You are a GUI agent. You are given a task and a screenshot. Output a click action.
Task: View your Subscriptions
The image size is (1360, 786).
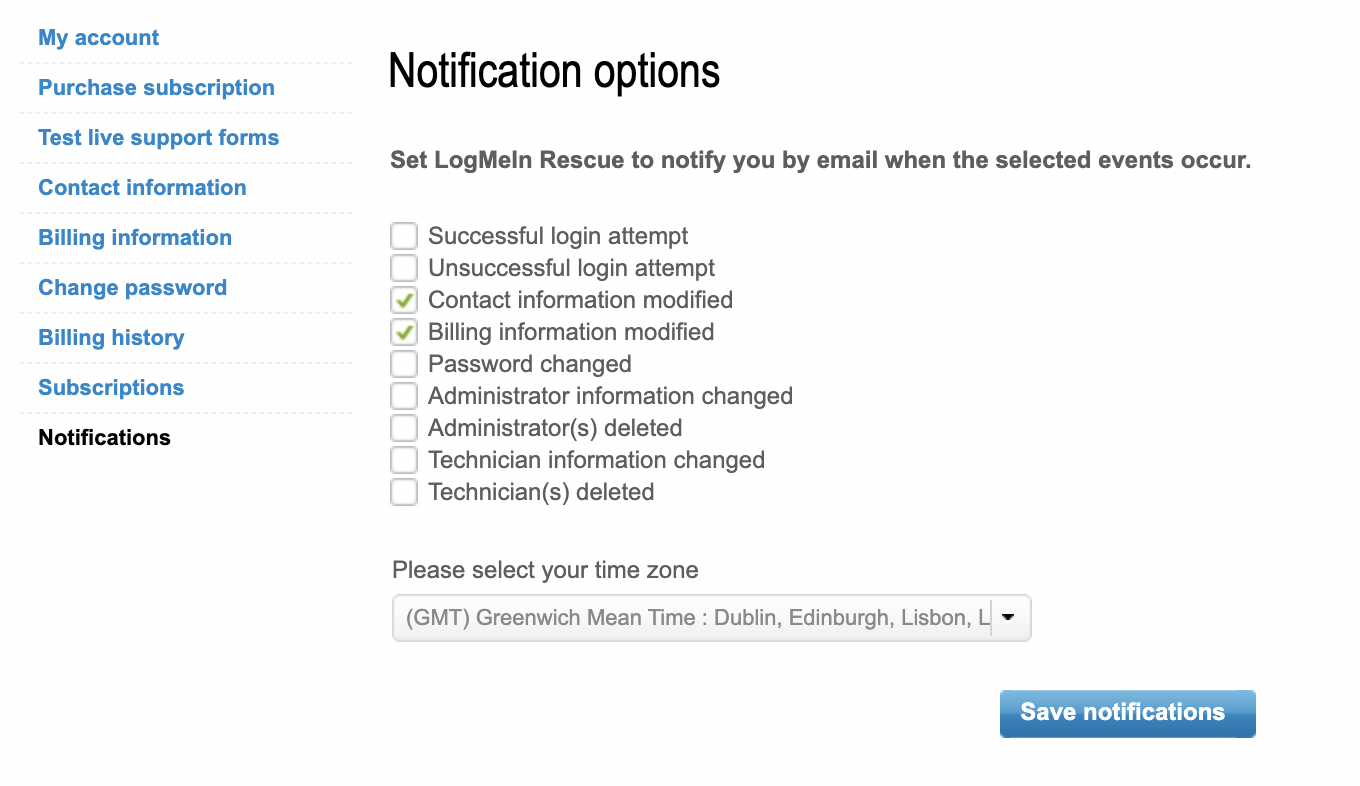[x=110, y=387]
